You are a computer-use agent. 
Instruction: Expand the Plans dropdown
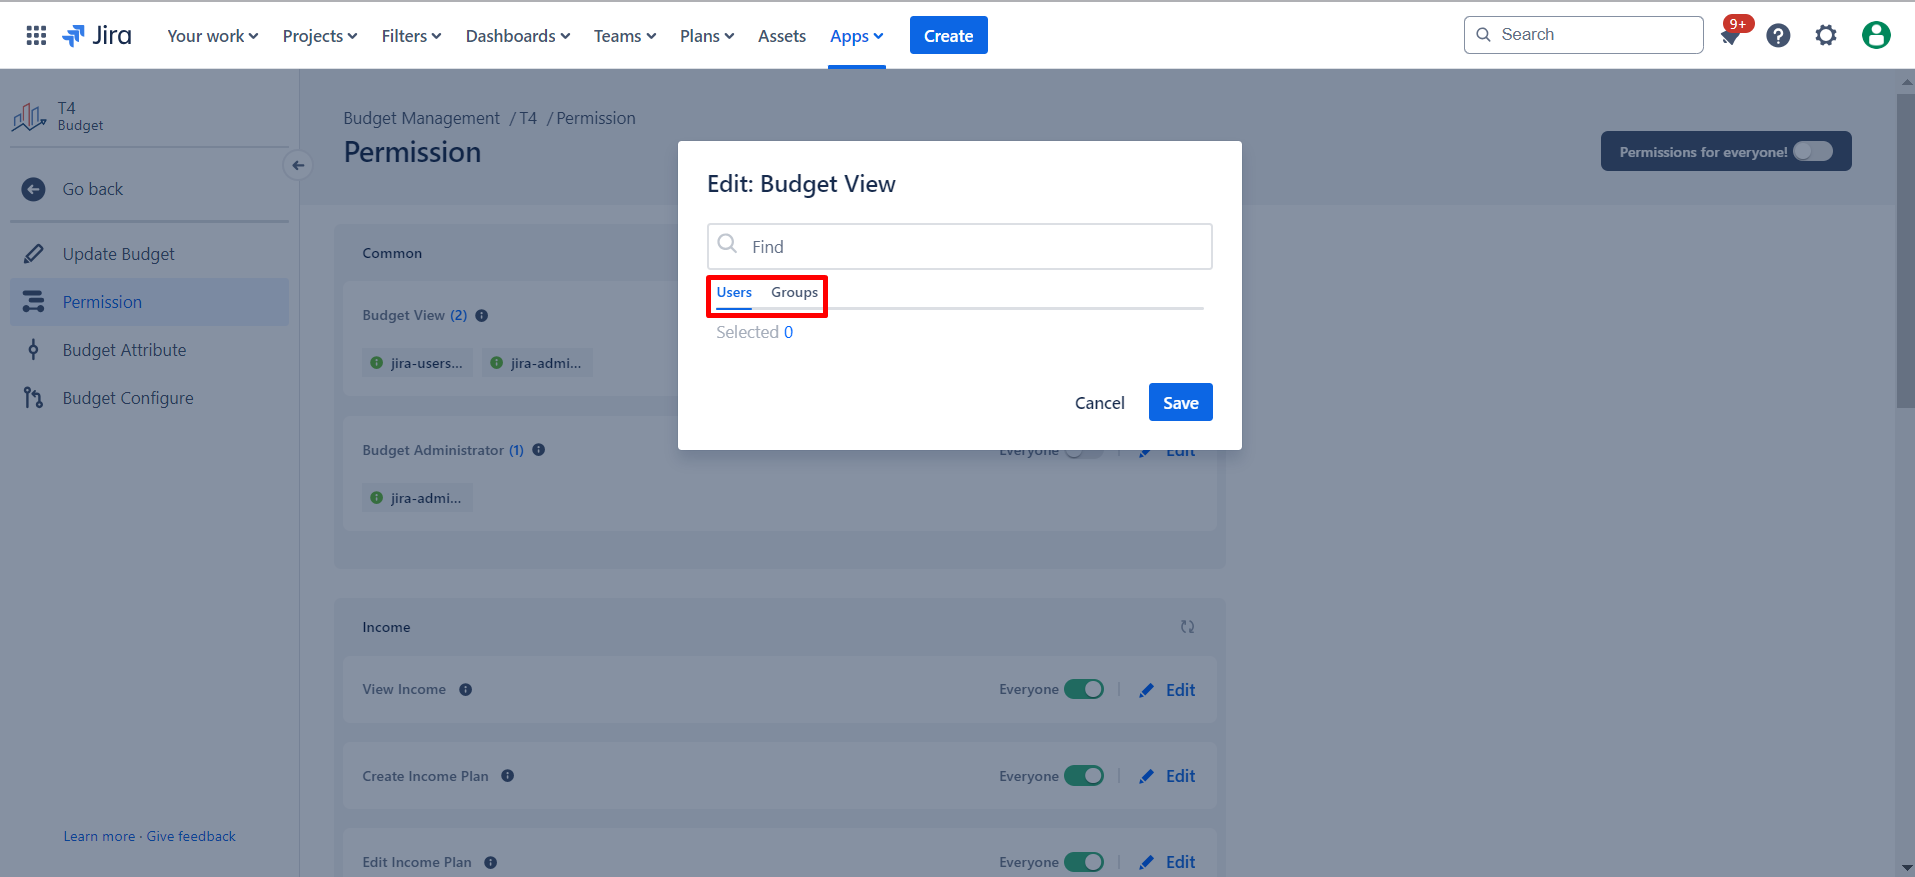pyautogui.click(x=707, y=36)
